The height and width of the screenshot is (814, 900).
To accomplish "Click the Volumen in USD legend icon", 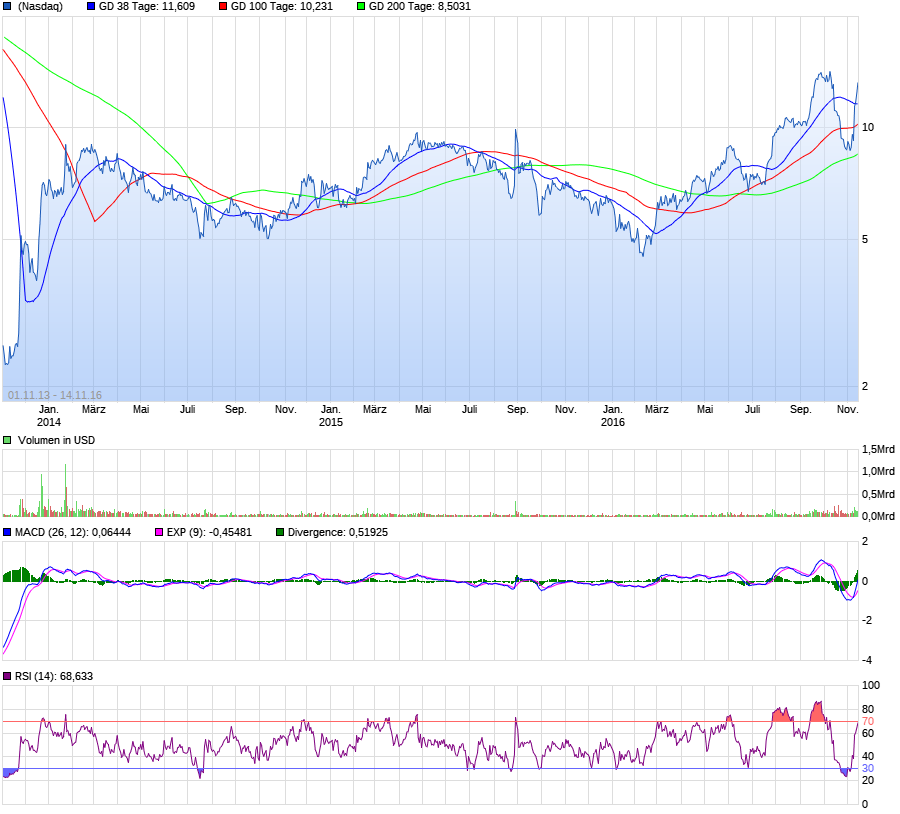I will (x=7, y=440).
